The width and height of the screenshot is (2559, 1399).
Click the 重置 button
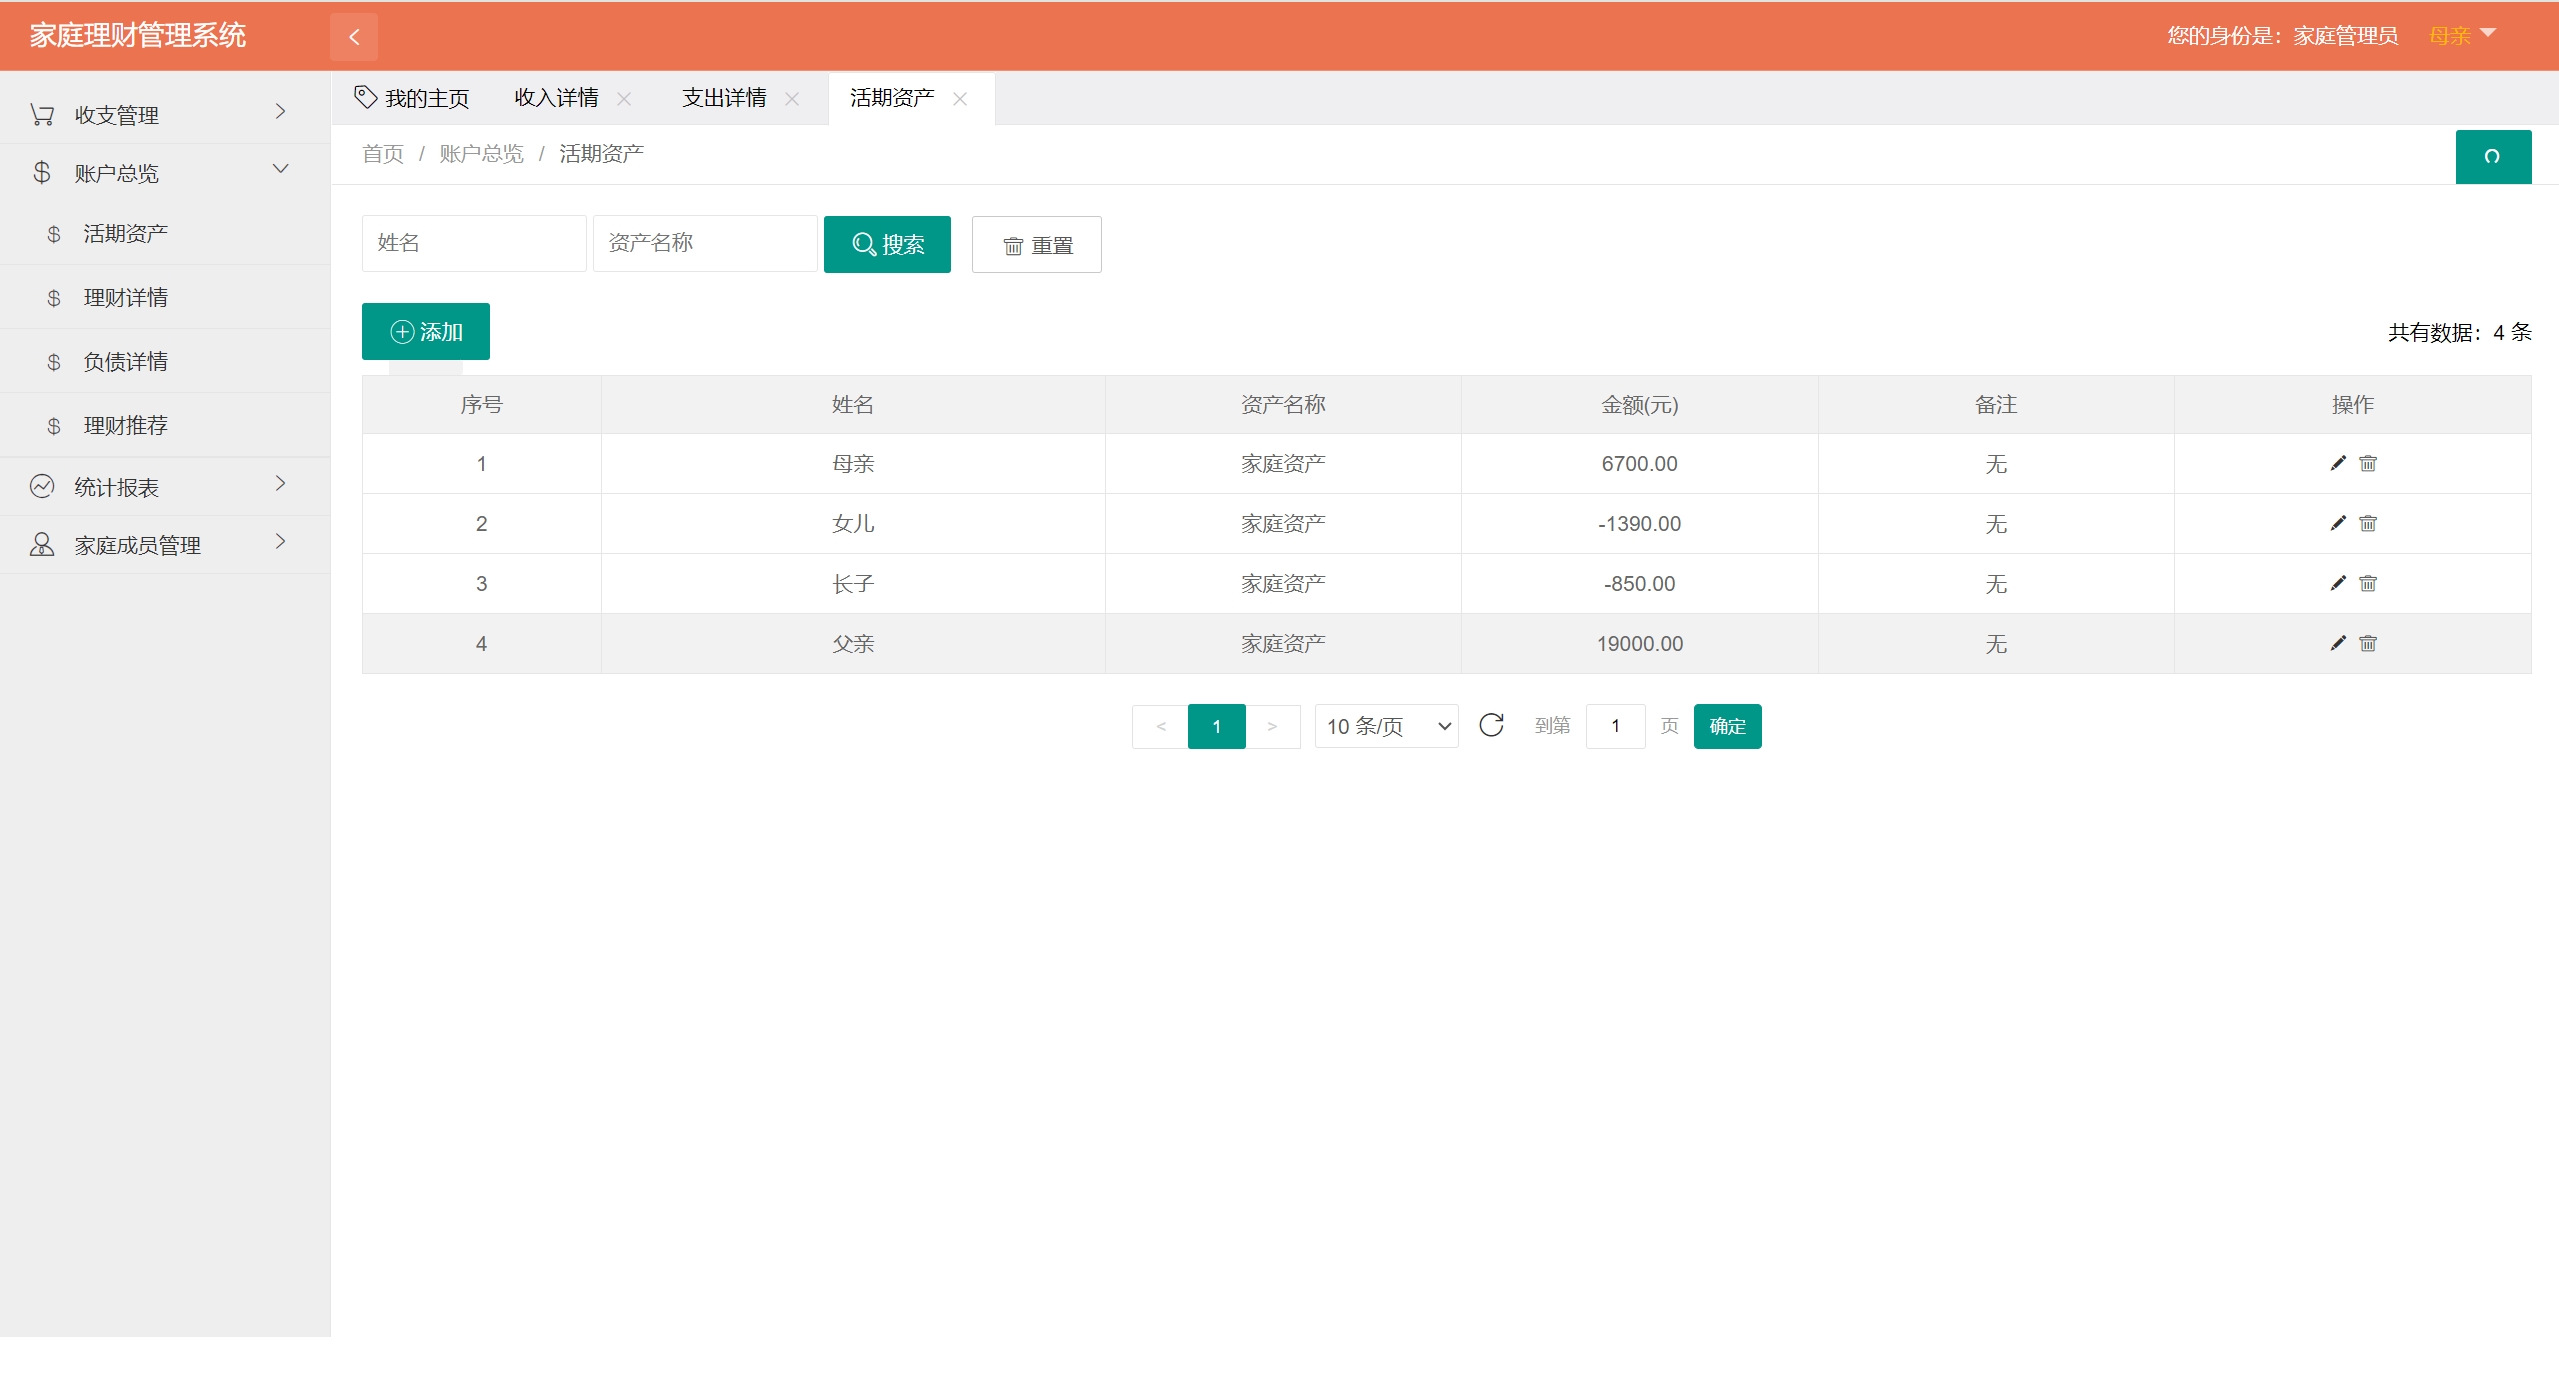tap(1036, 244)
